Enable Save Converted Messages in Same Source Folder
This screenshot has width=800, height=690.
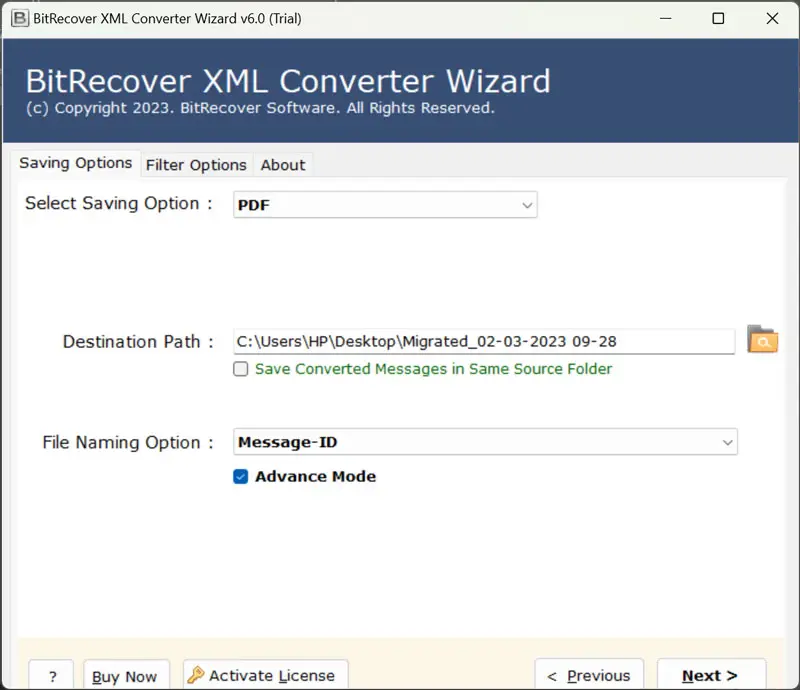click(x=241, y=369)
